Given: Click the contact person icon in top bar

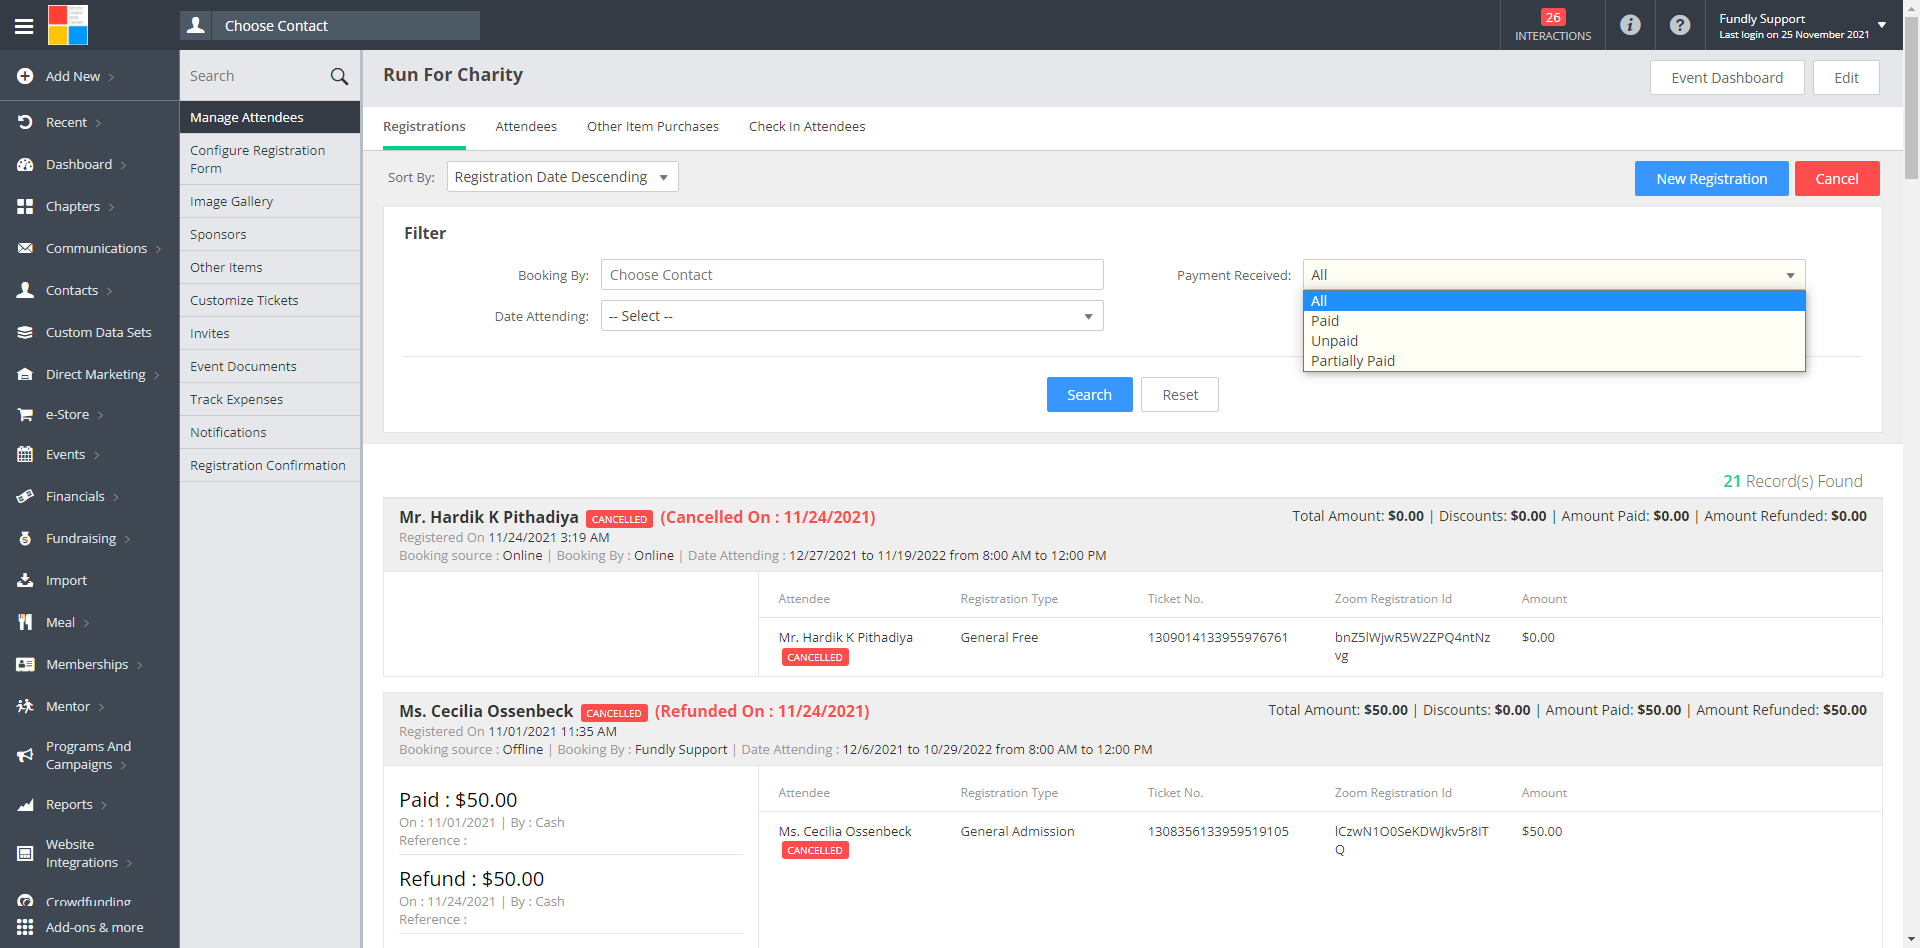Looking at the screenshot, I should (x=196, y=25).
